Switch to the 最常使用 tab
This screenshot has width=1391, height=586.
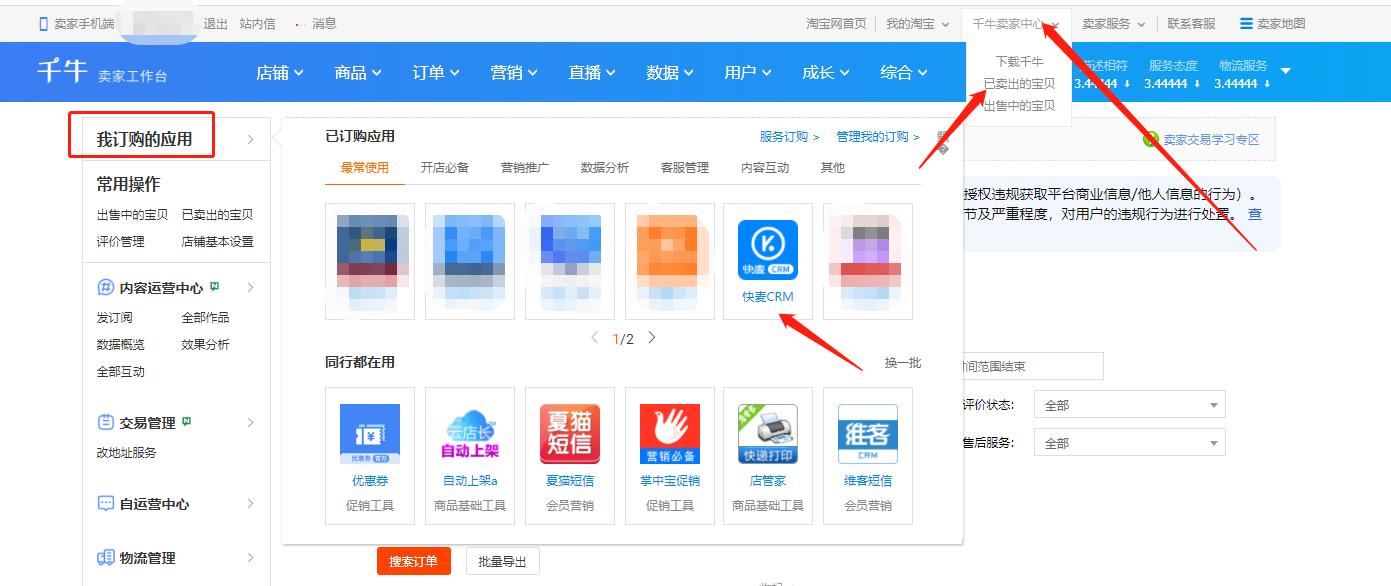click(365, 167)
